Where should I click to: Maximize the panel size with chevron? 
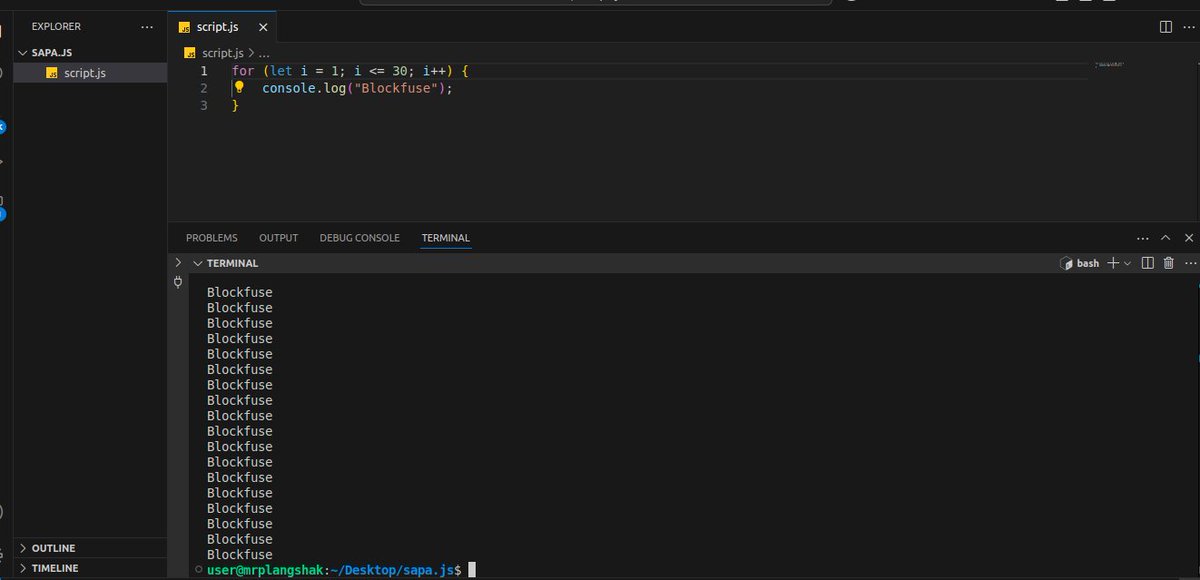pyautogui.click(x=1165, y=238)
